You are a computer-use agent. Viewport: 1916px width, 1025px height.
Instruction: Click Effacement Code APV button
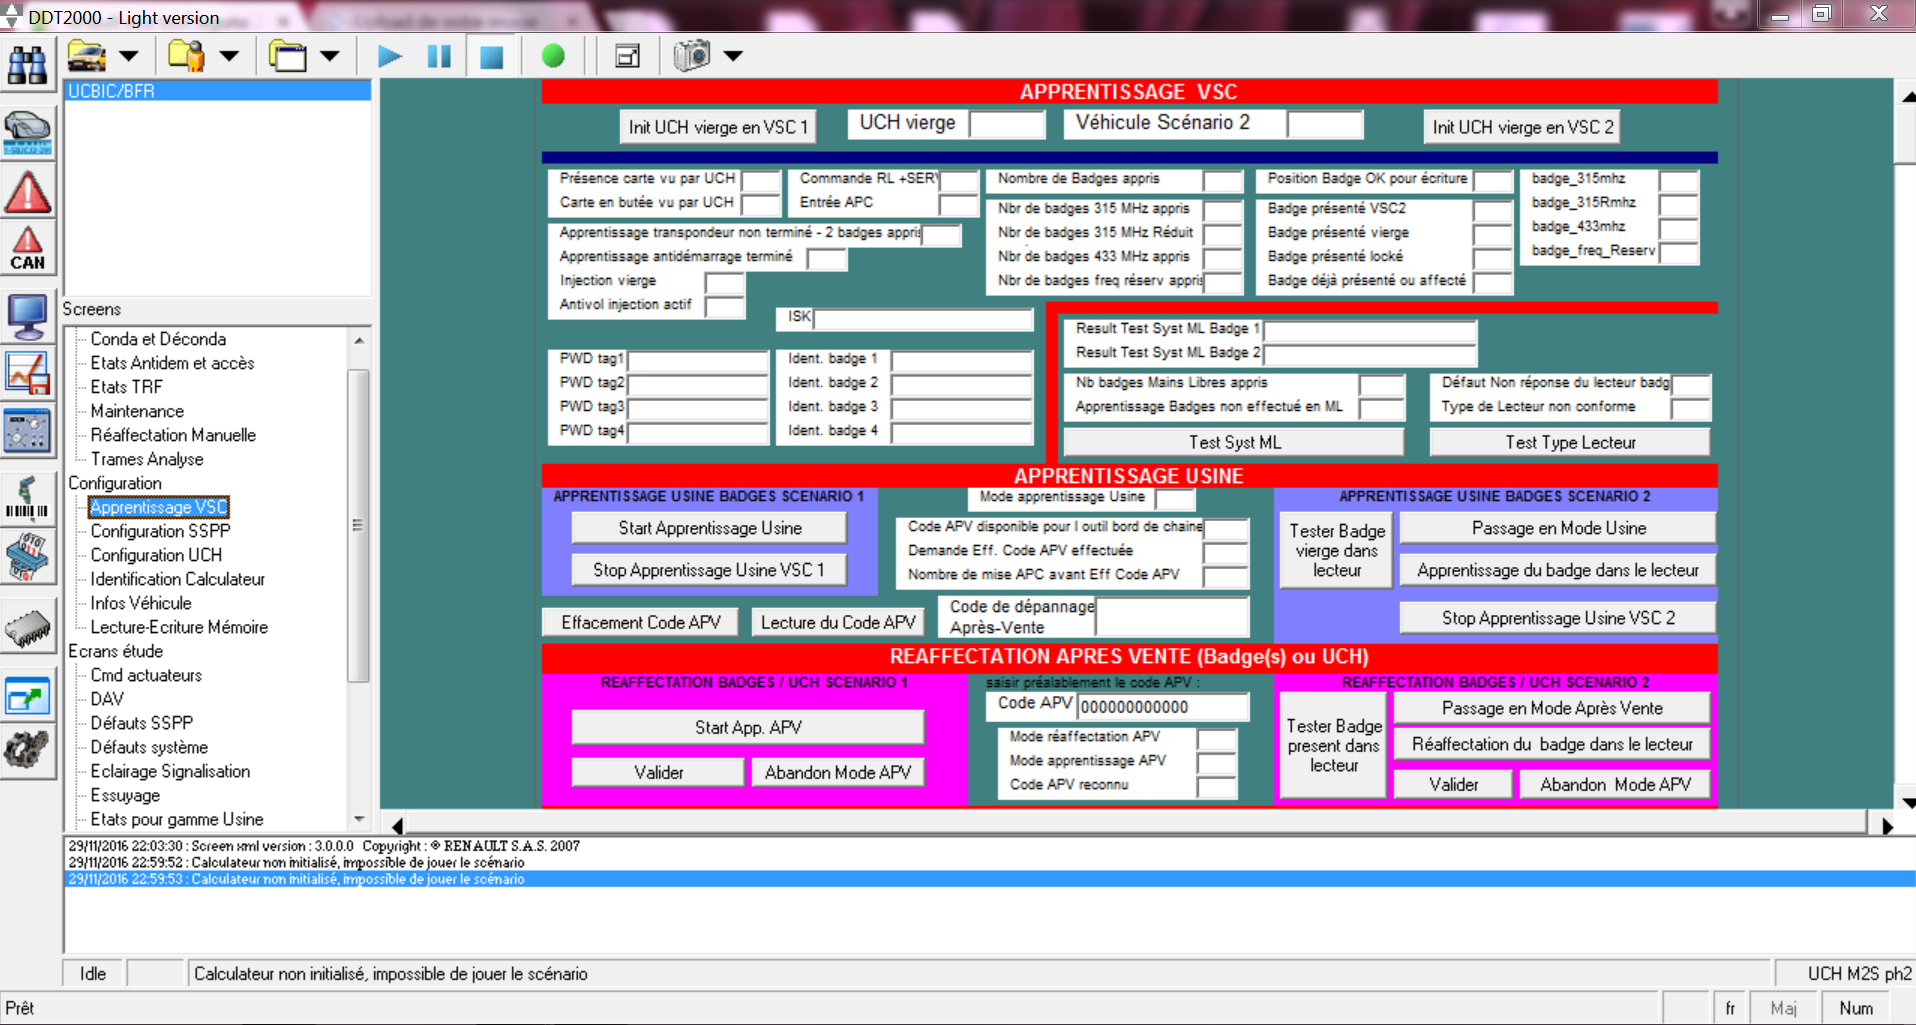pos(640,622)
